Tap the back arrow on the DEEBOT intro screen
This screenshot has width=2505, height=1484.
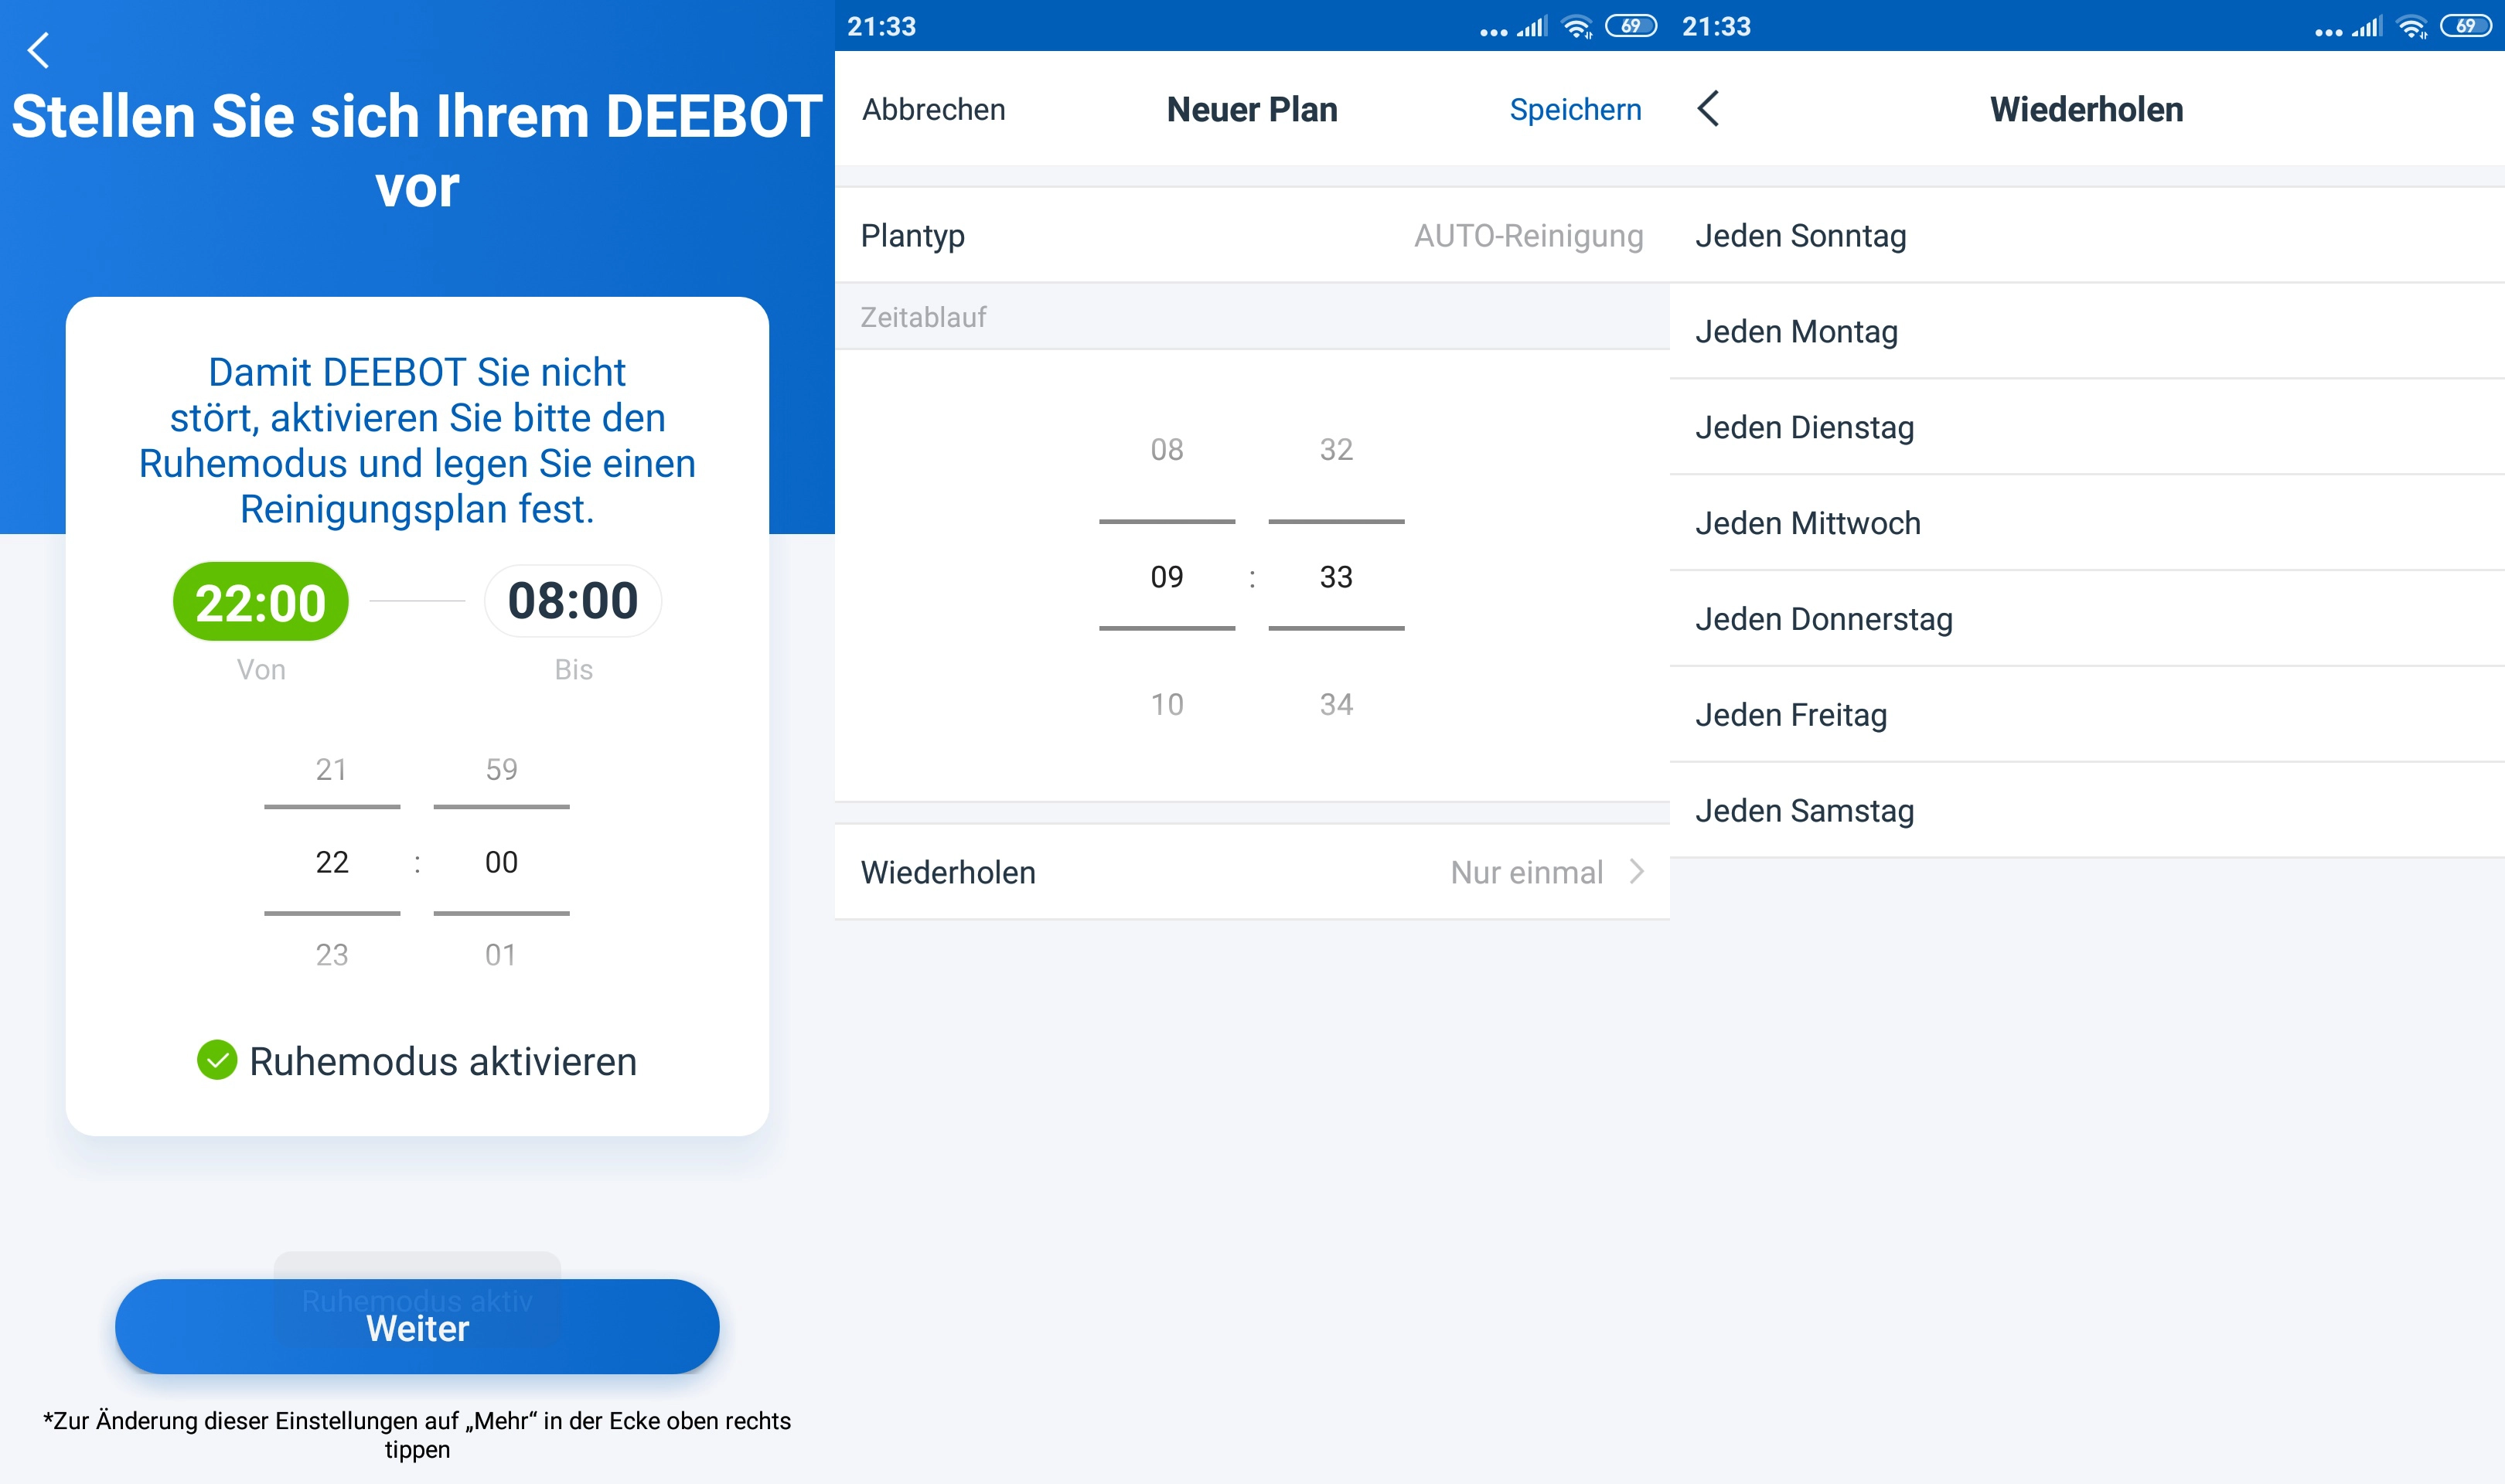click(38, 49)
